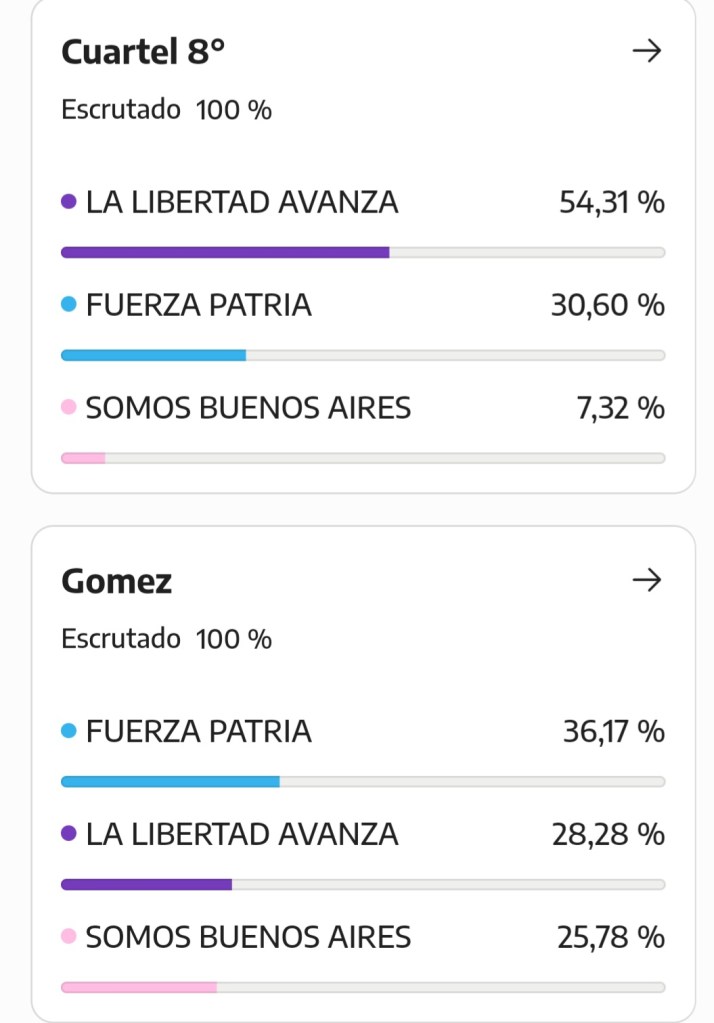
Task: Click pink dot beside Cuartel 8° Somos Buenos Aires
Action: point(69,407)
